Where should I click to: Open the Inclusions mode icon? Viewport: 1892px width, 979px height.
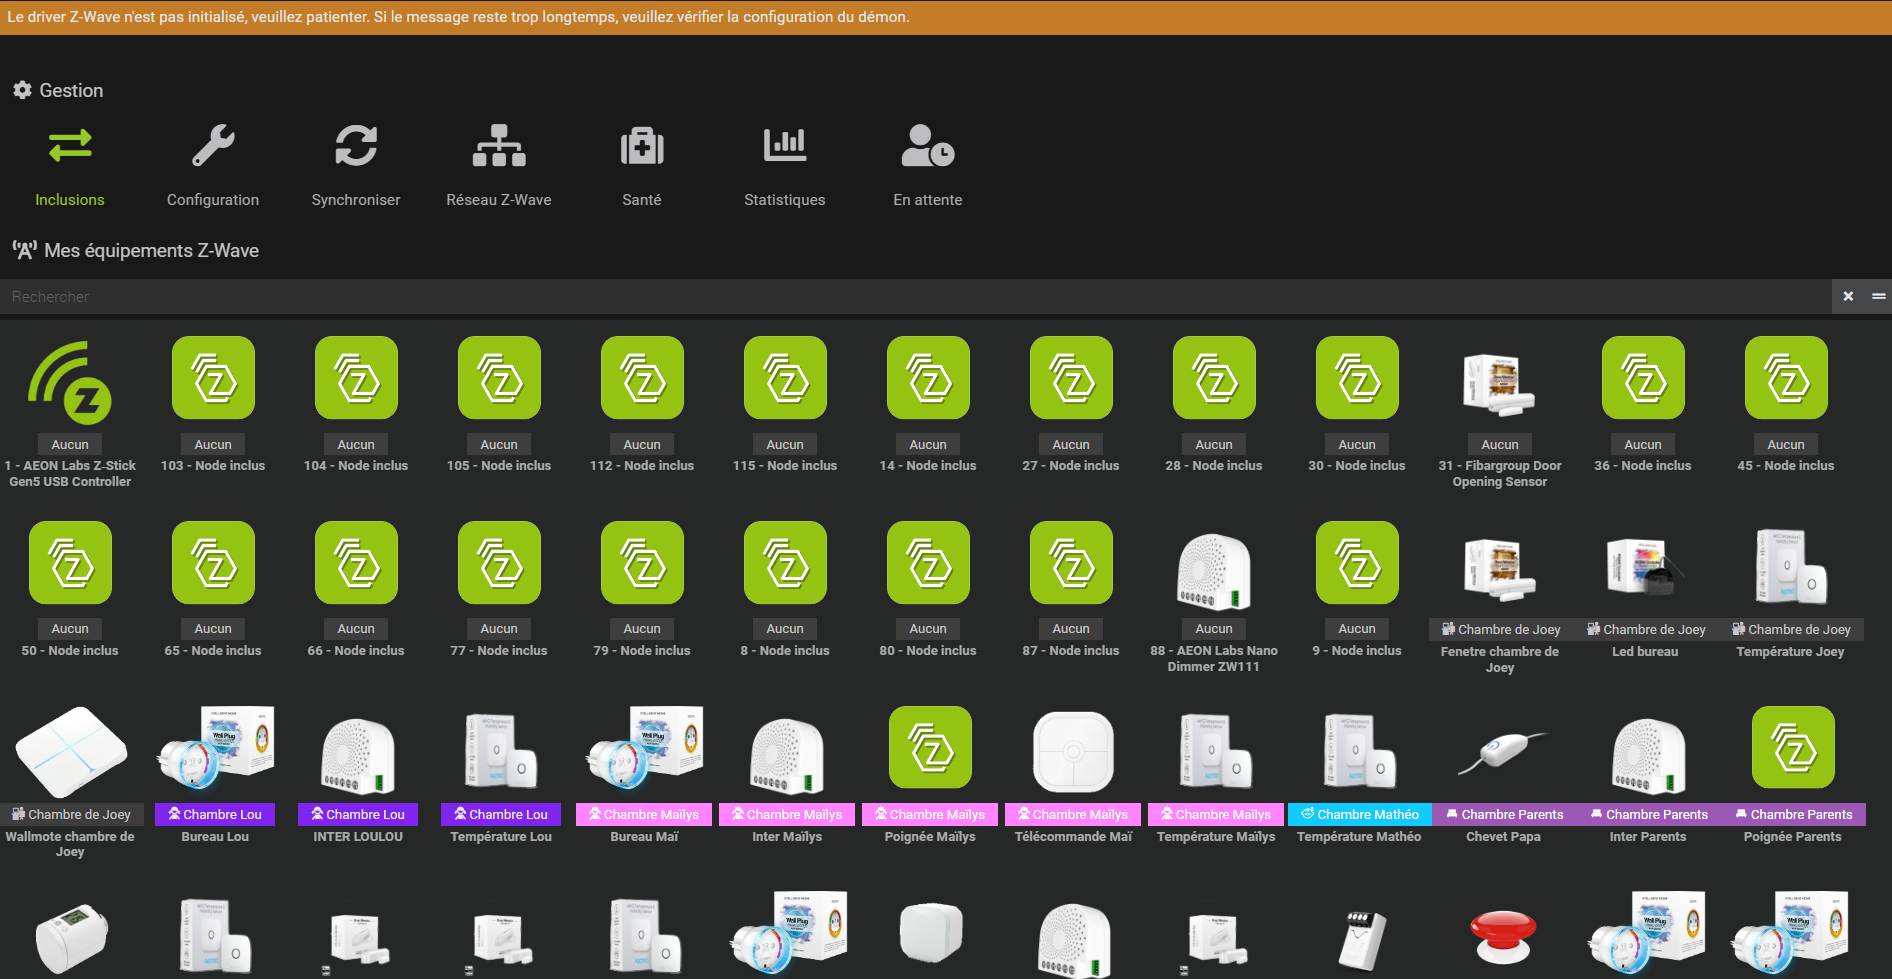70,147
